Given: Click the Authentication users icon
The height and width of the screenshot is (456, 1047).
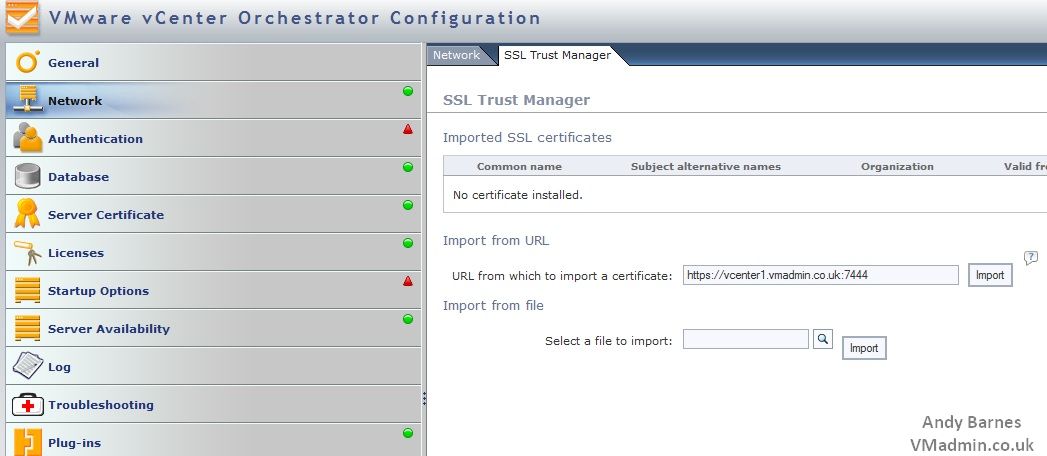Looking at the screenshot, I should (x=27, y=139).
